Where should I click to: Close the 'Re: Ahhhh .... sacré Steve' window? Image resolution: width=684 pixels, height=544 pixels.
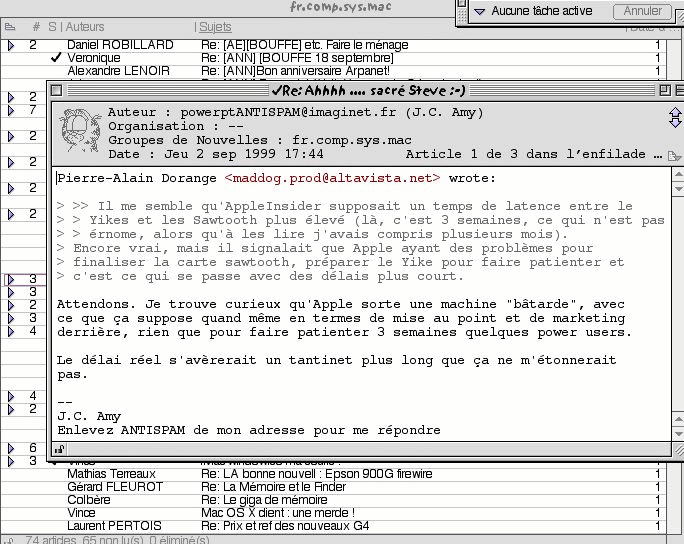click(56, 90)
